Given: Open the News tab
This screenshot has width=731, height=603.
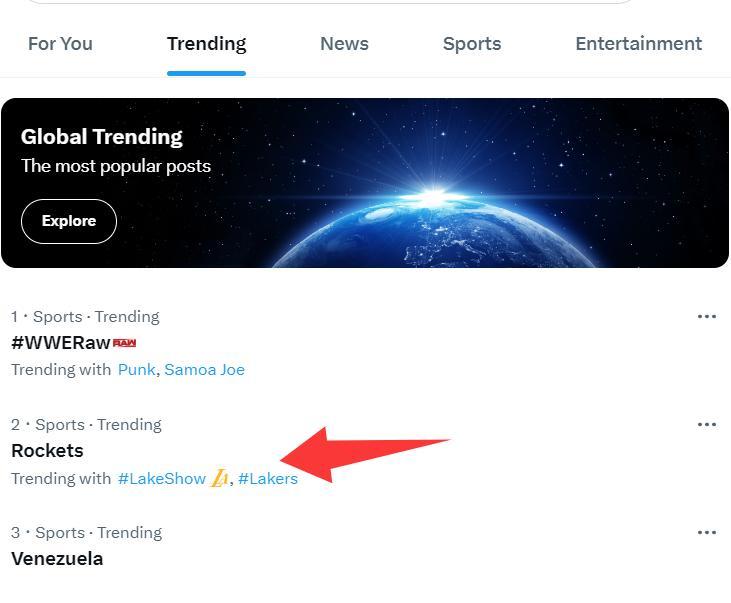Looking at the screenshot, I should (344, 44).
